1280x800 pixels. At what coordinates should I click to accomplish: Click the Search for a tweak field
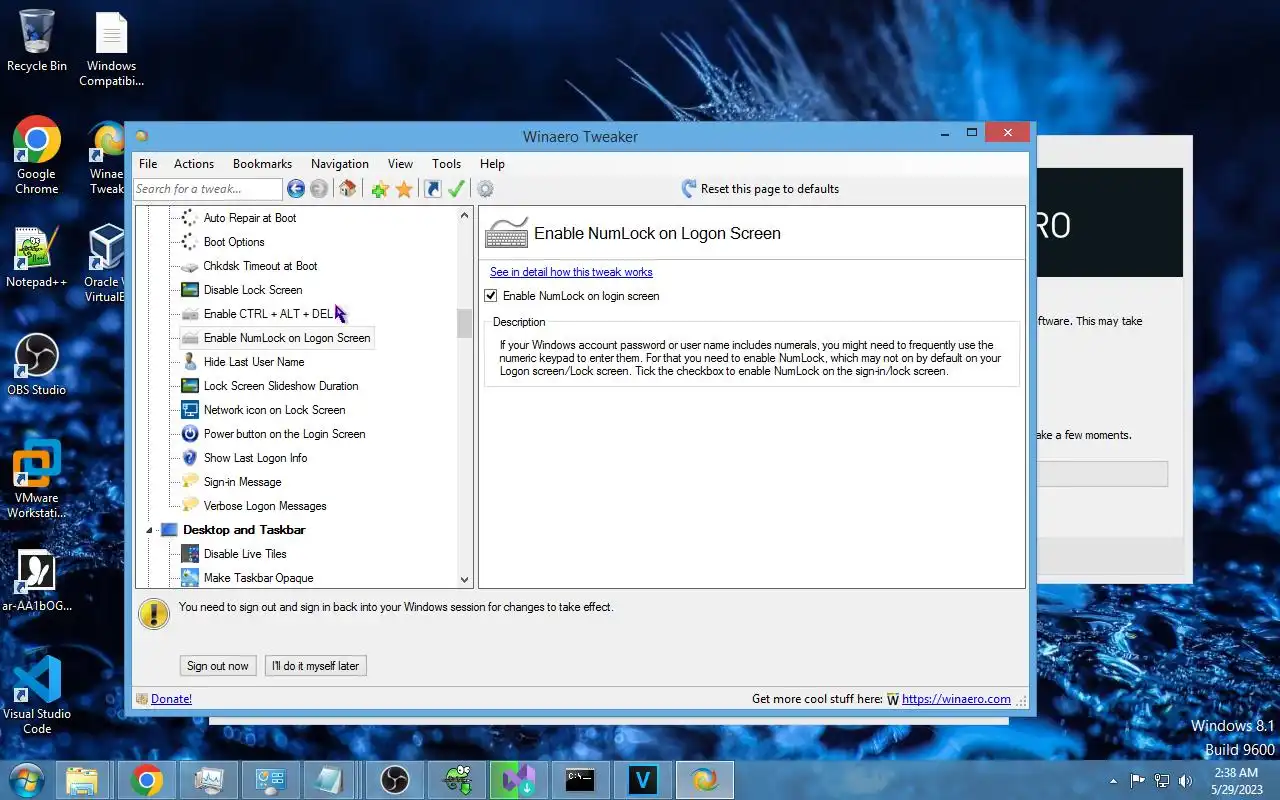click(x=208, y=189)
